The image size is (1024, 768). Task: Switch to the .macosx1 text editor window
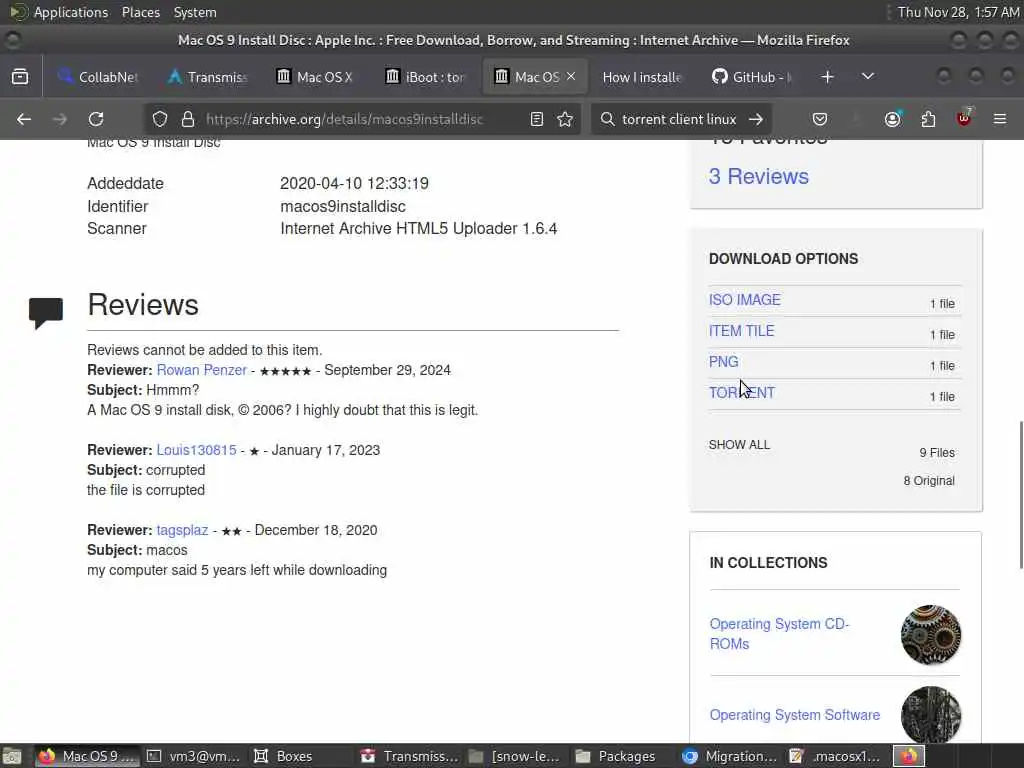point(837,756)
